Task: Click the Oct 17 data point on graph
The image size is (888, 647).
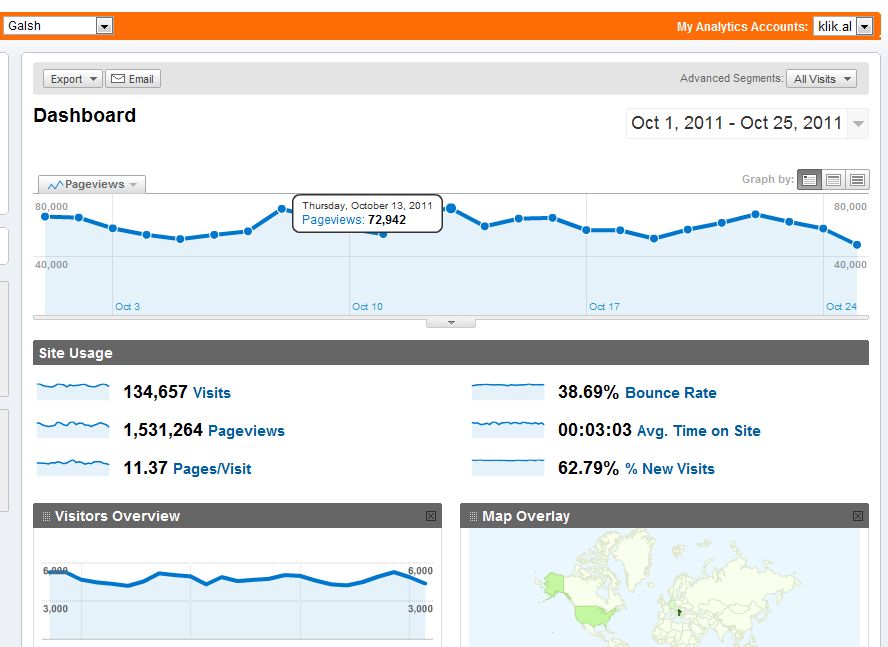Action: click(x=586, y=230)
